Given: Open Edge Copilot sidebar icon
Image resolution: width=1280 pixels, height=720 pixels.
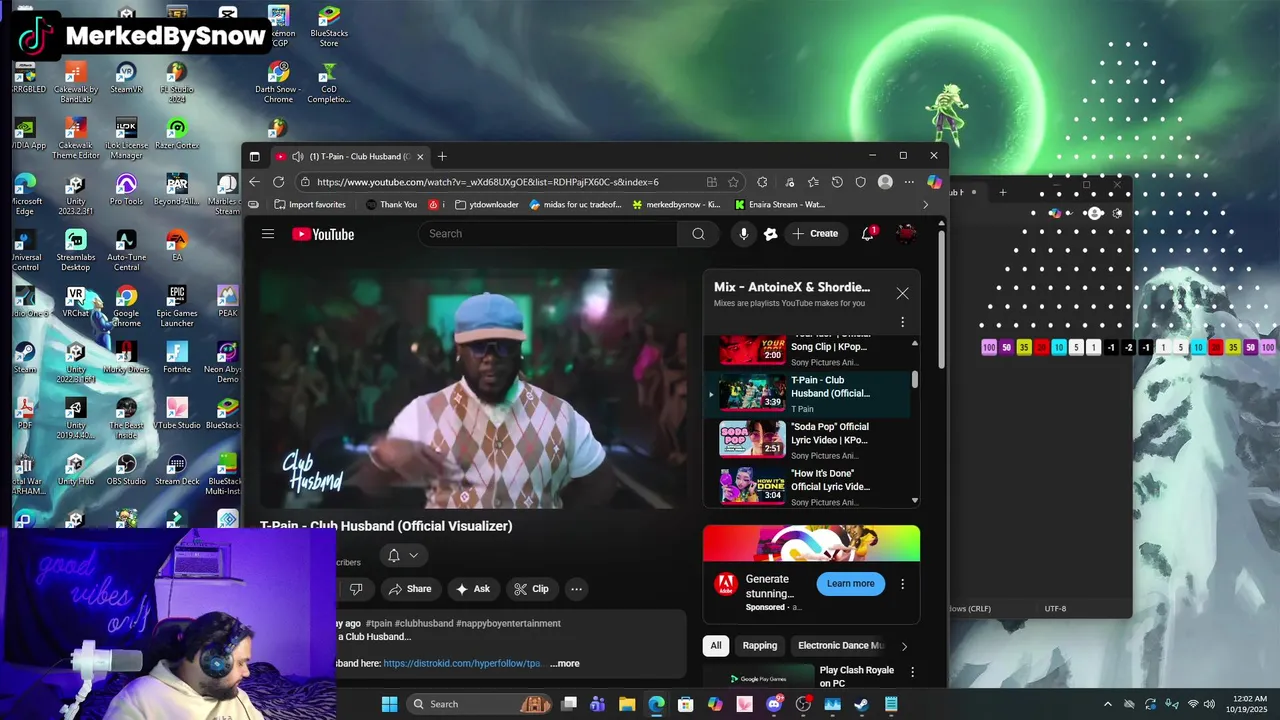Looking at the screenshot, I should 934,182.
